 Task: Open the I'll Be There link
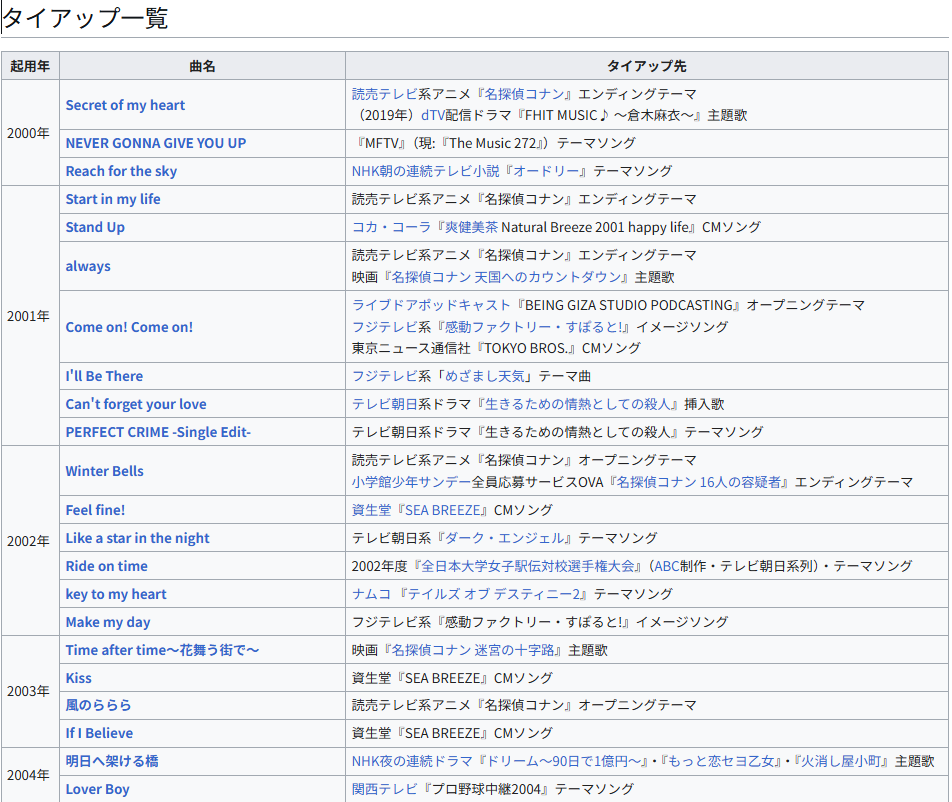(104, 376)
